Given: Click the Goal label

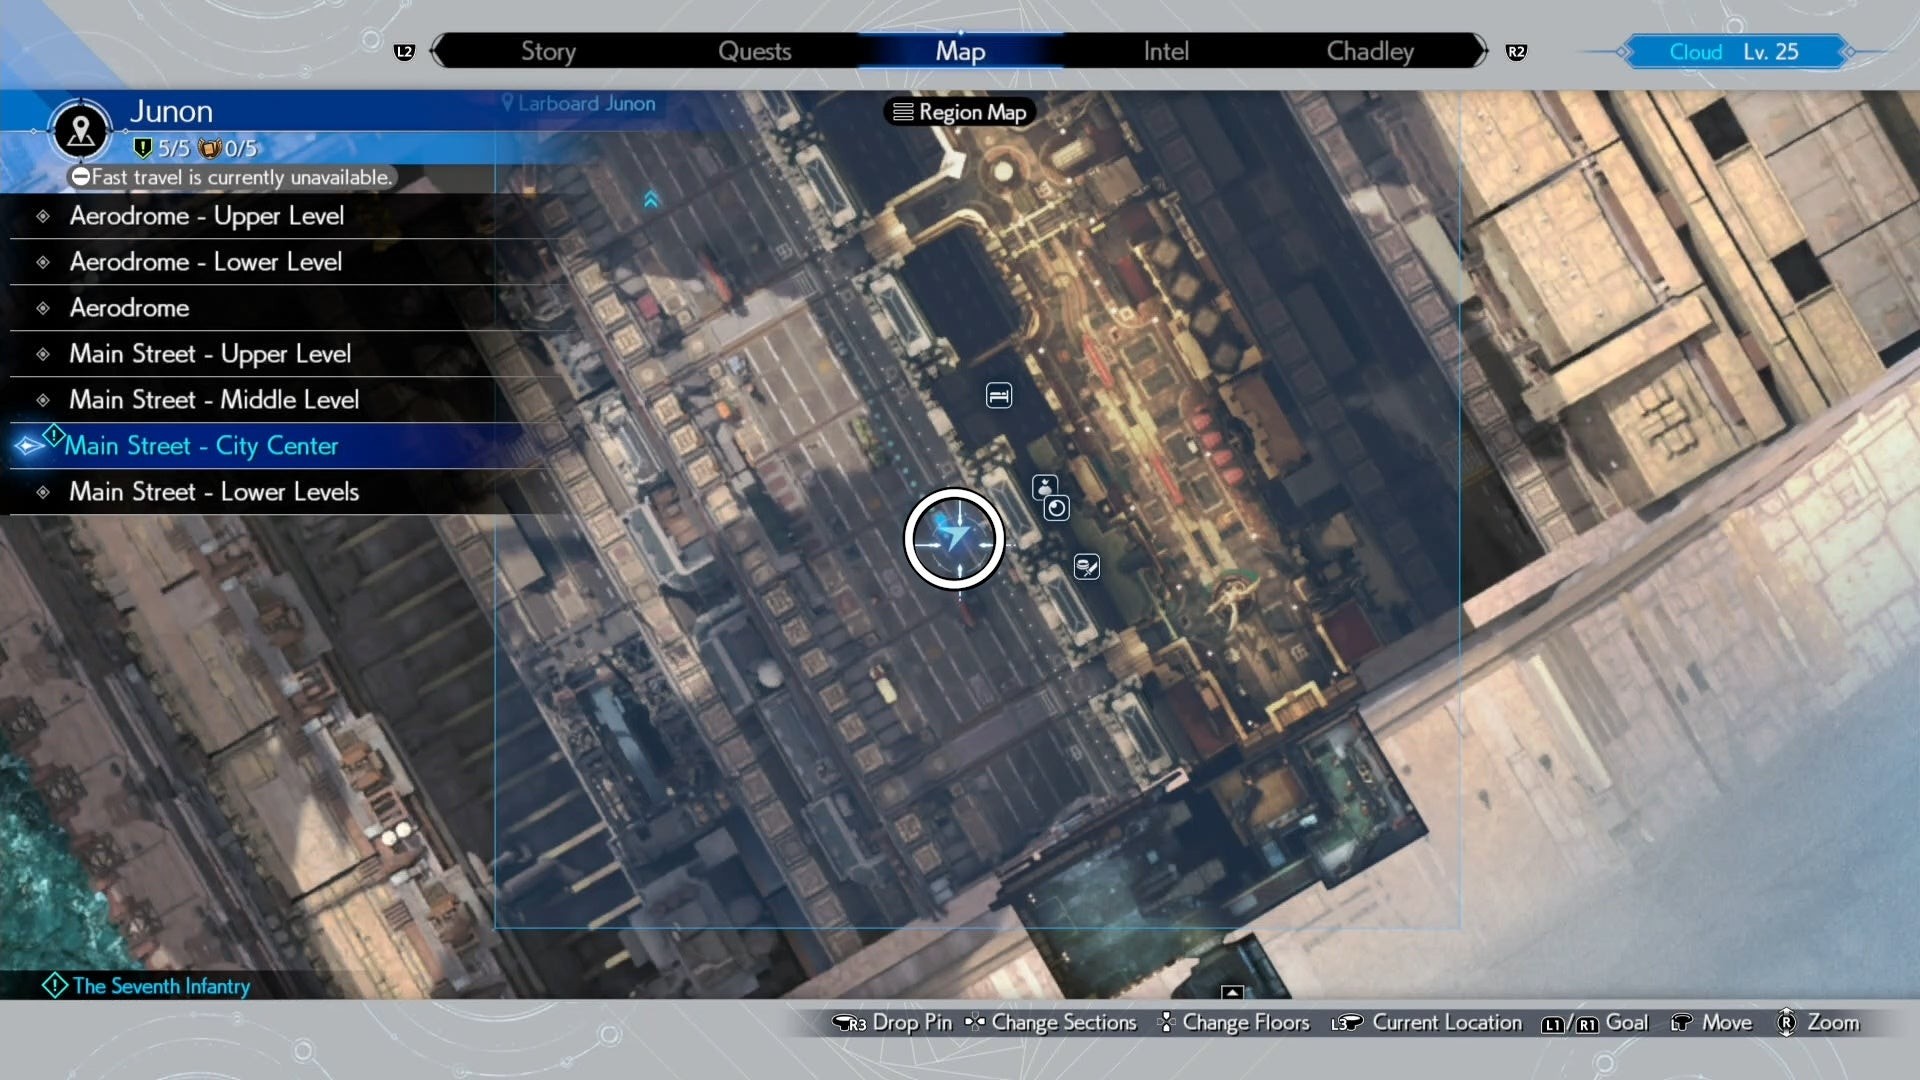Looking at the screenshot, I should (1627, 1022).
